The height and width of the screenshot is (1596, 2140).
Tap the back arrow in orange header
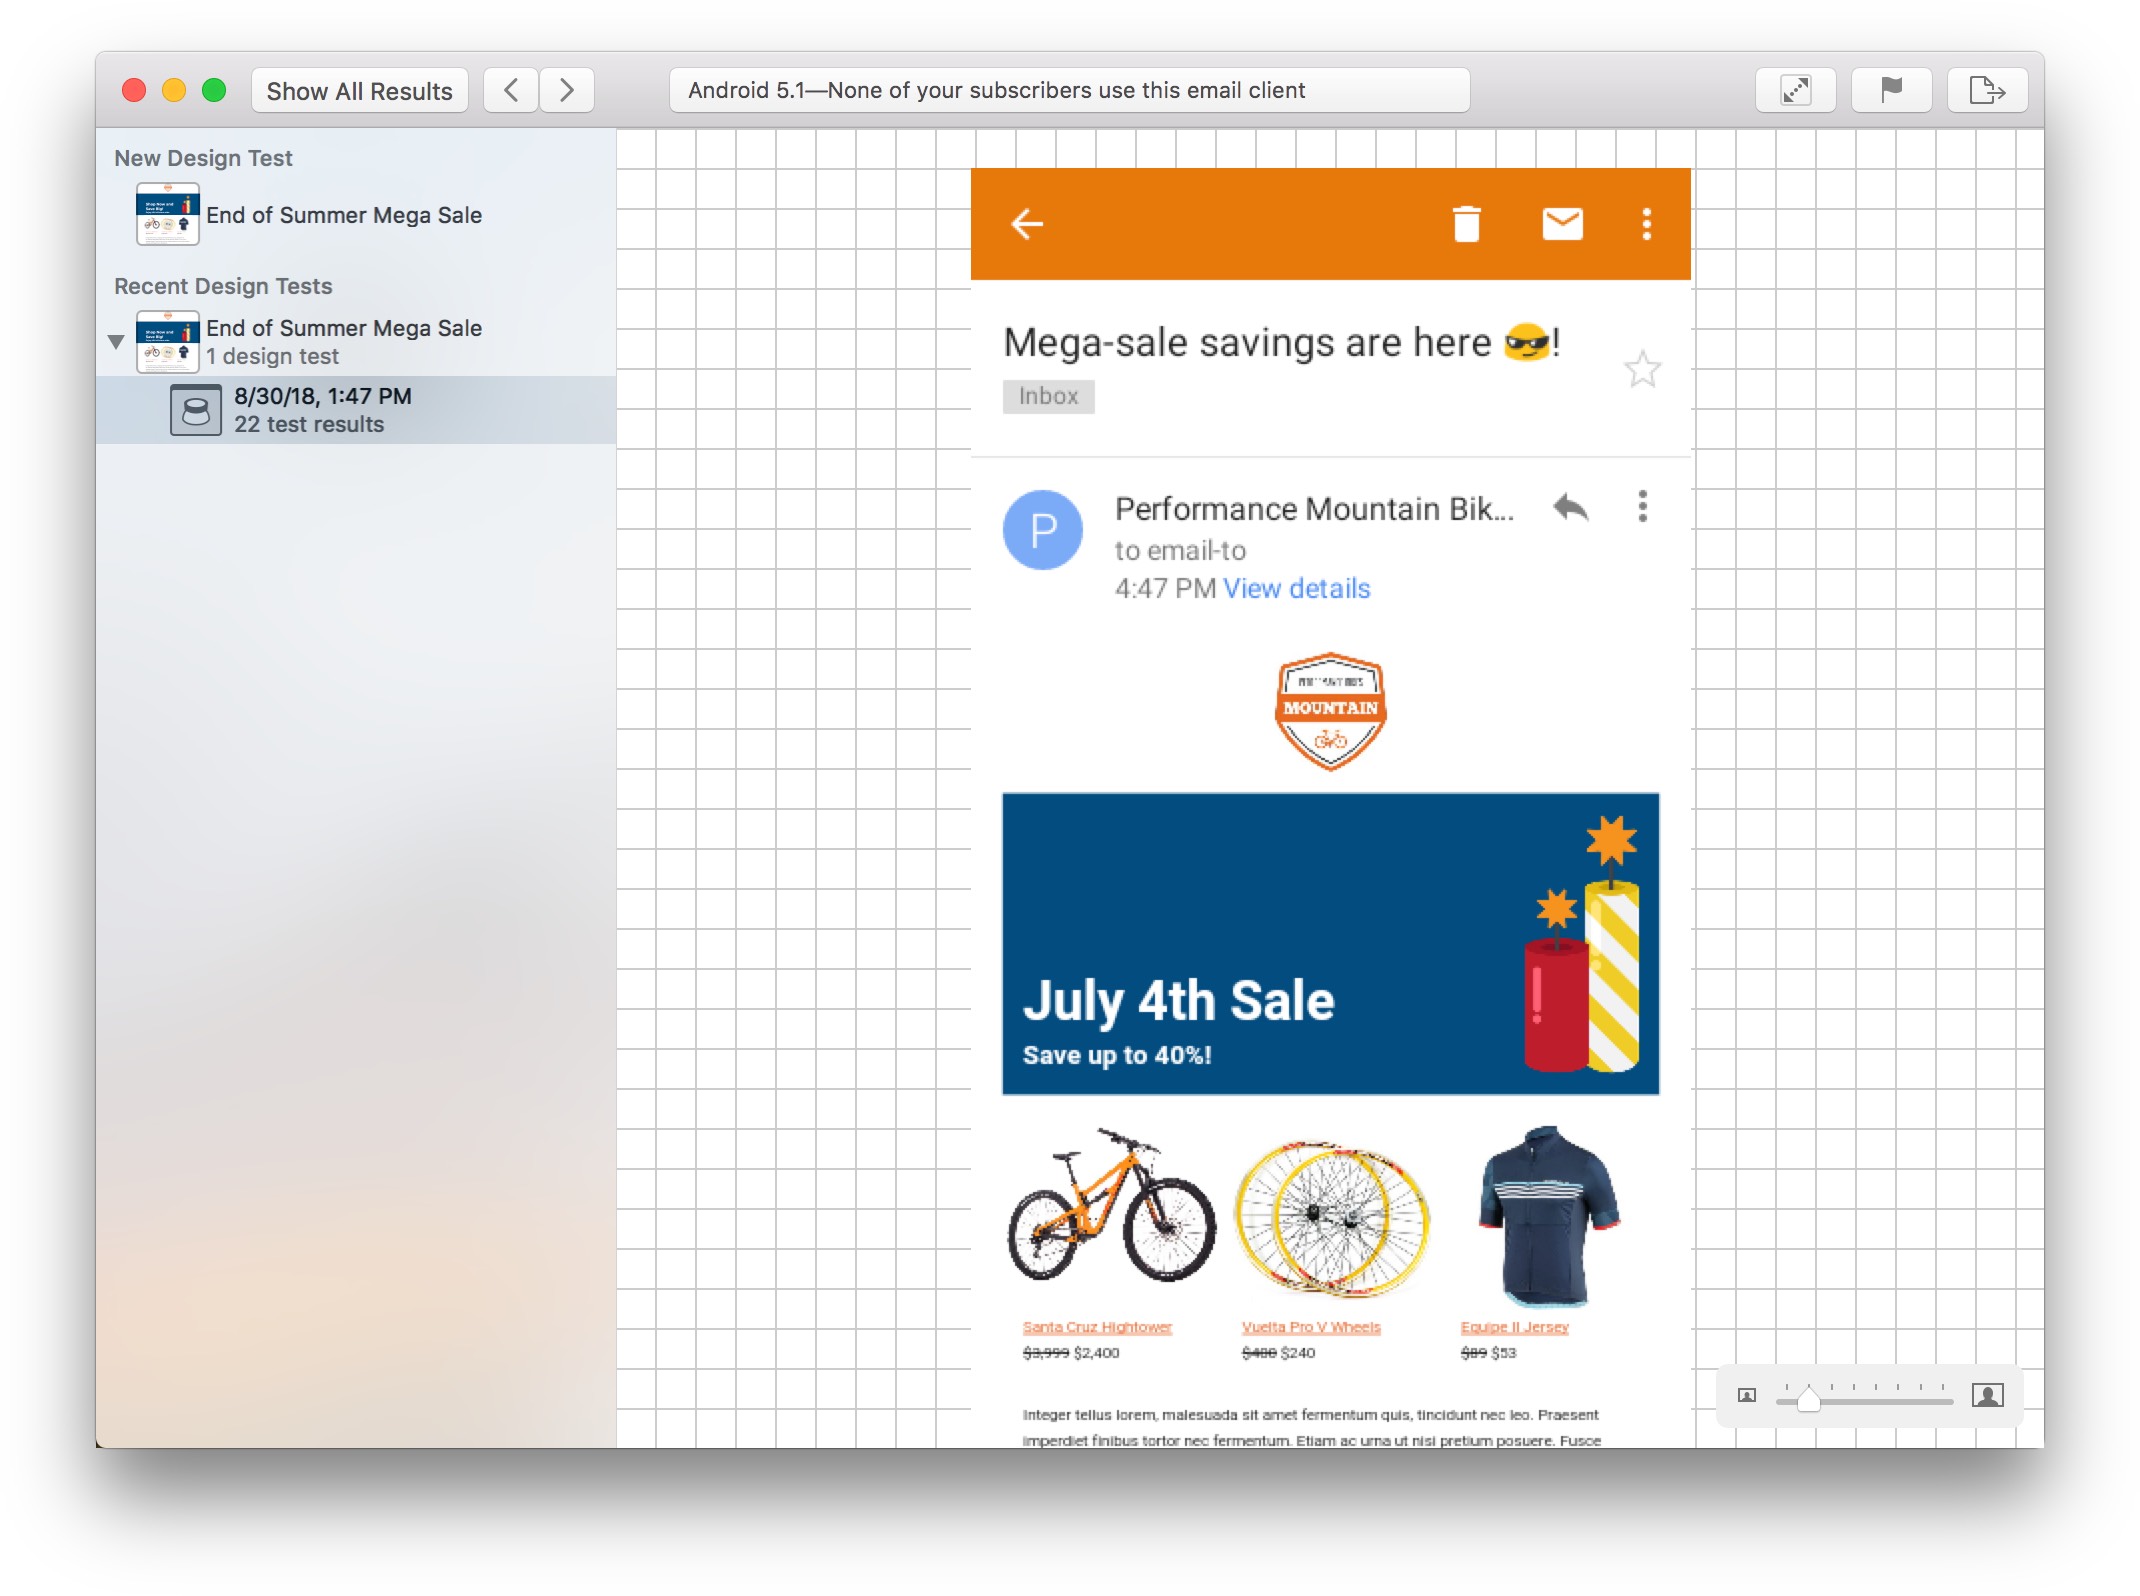[1027, 224]
